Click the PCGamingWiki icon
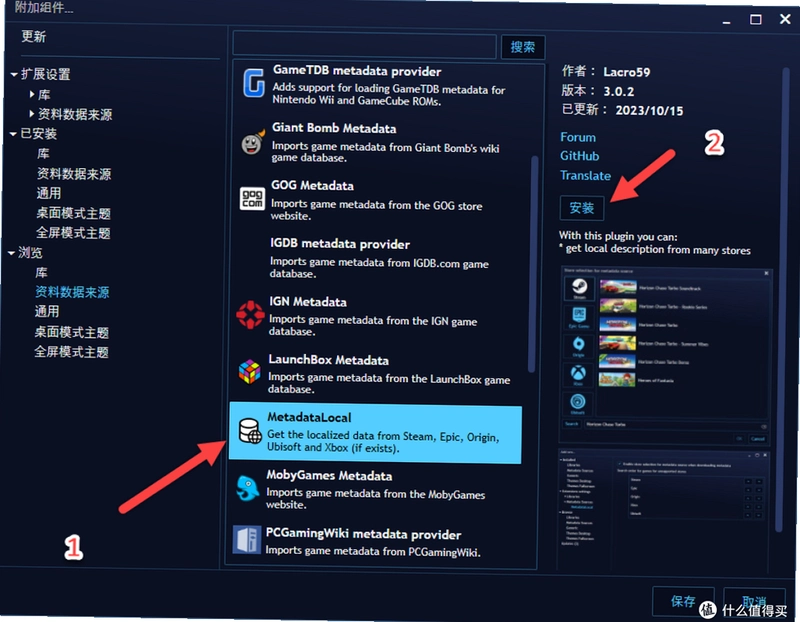This screenshot has height=622, width=800. (x=246, y=539)
